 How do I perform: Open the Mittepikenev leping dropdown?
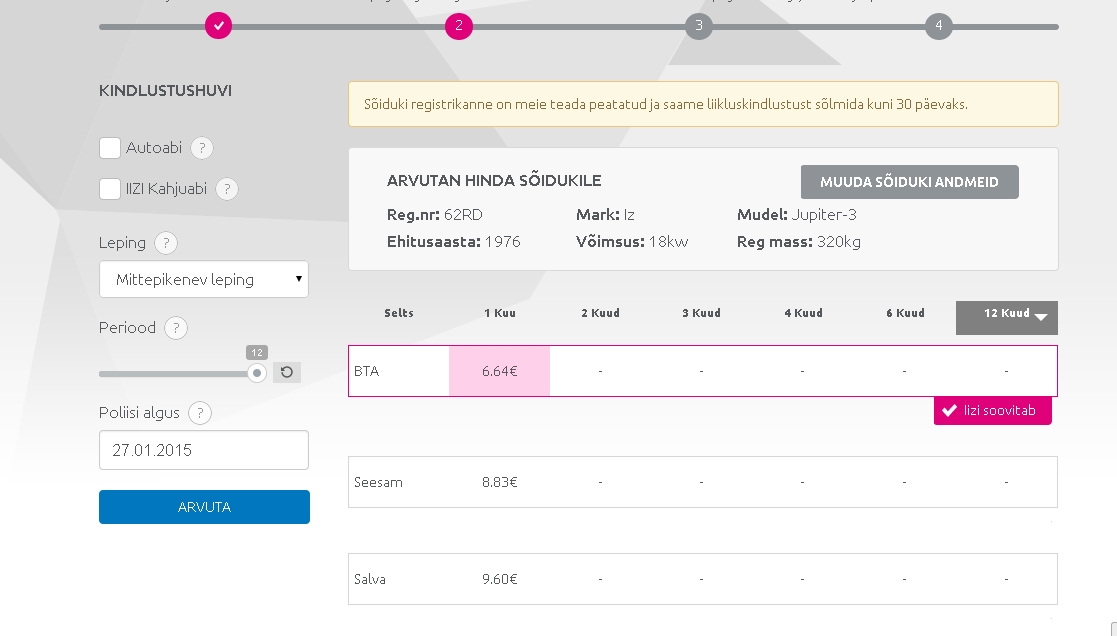[204, 280]
